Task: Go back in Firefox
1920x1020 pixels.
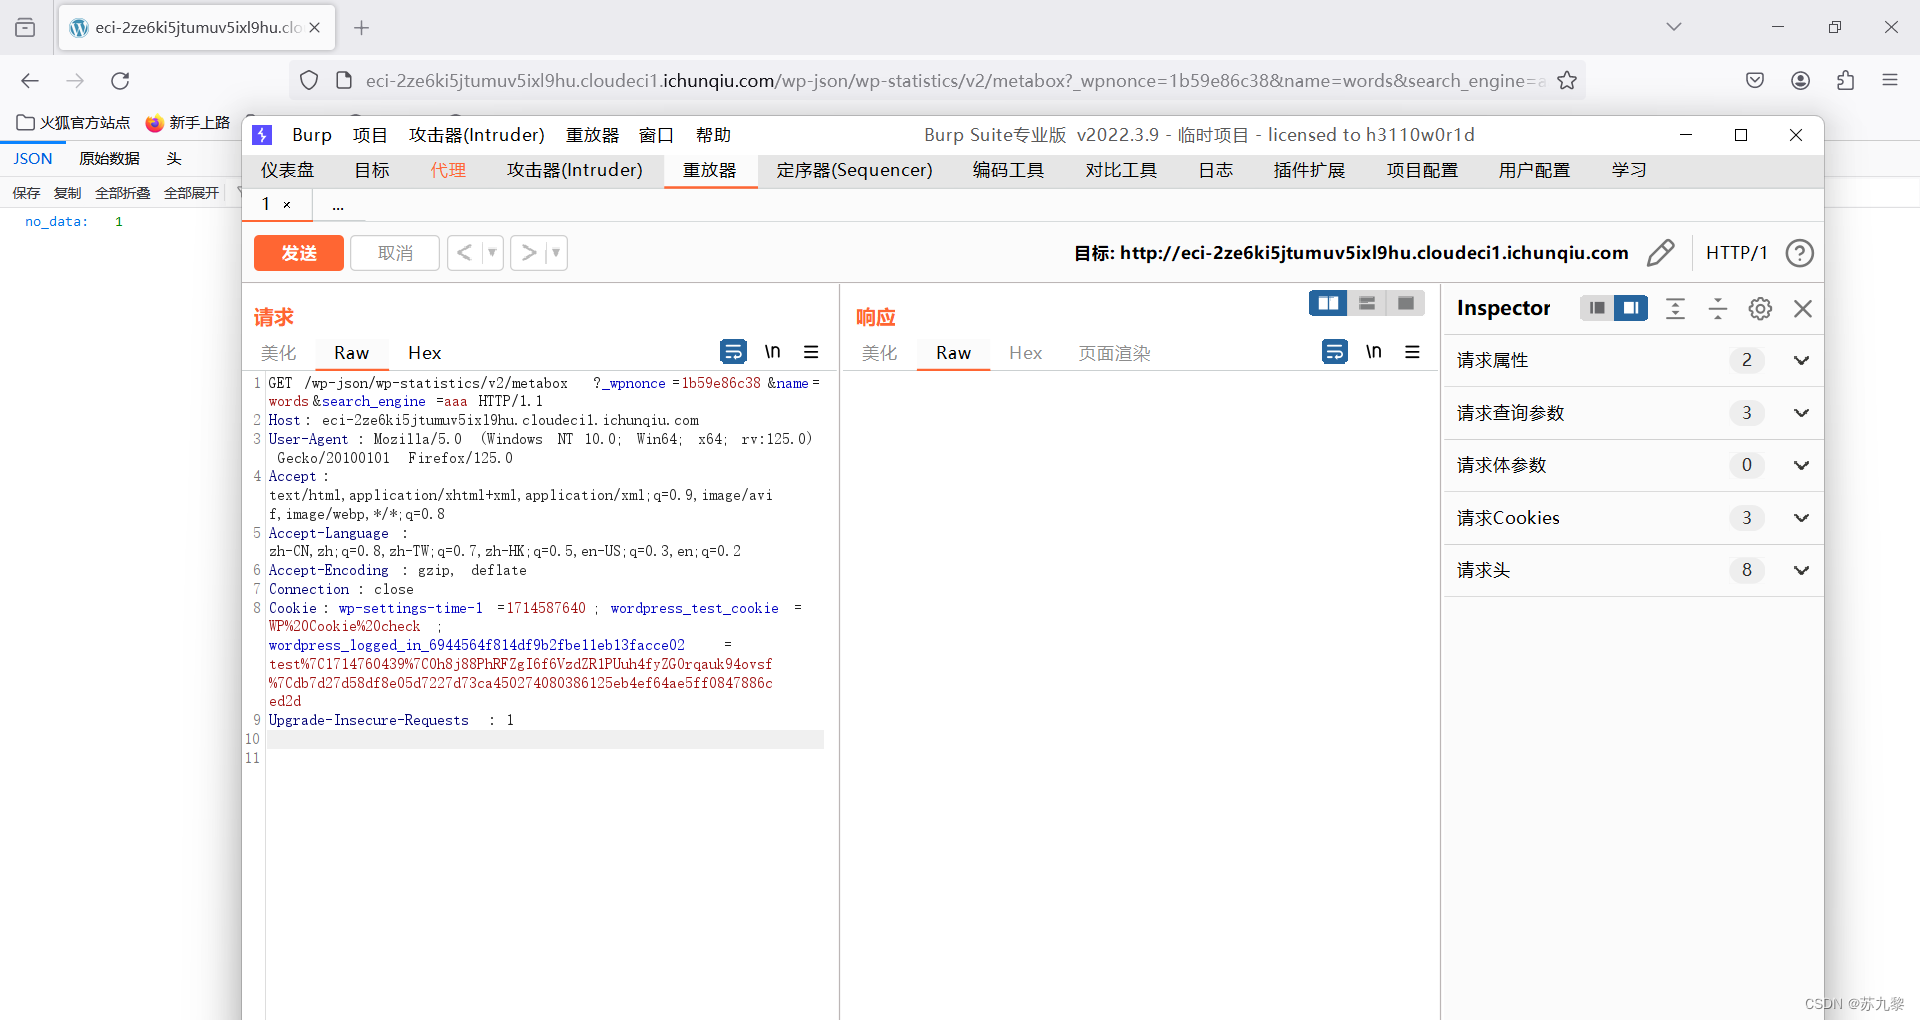Action: [x=30, y=81]
